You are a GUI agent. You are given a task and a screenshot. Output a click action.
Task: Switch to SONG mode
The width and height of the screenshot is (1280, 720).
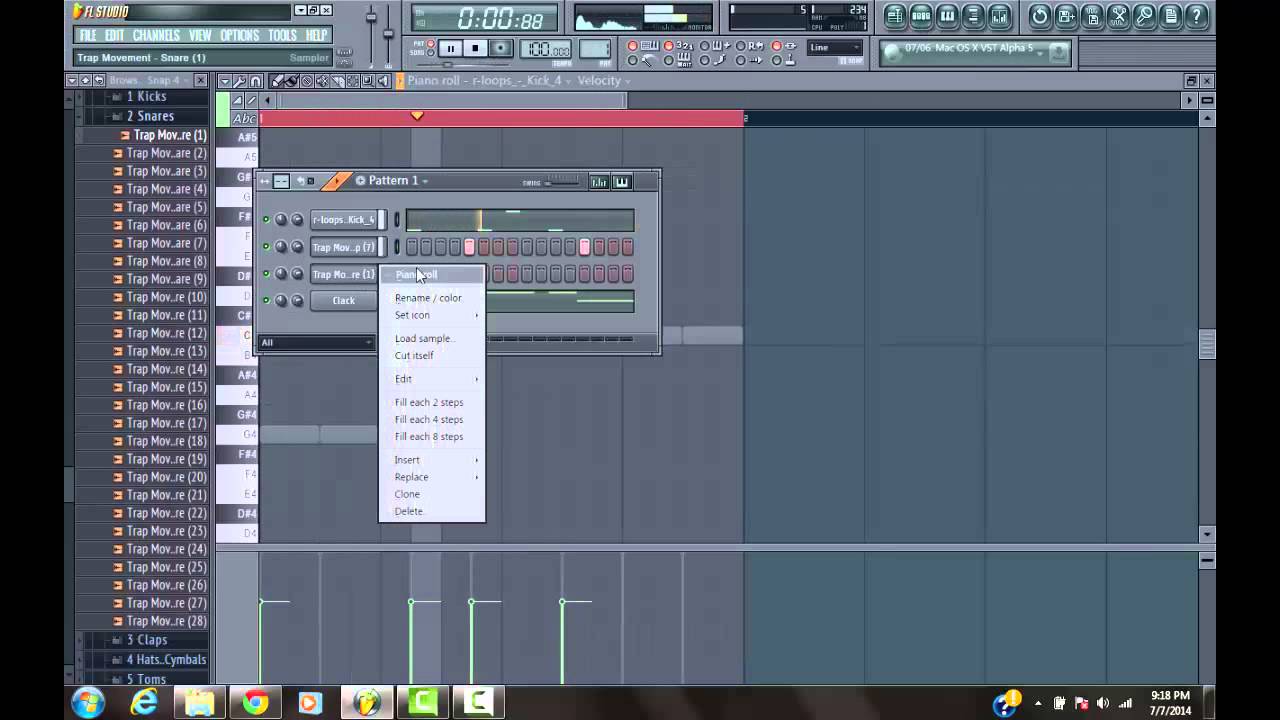click(430, 52)
